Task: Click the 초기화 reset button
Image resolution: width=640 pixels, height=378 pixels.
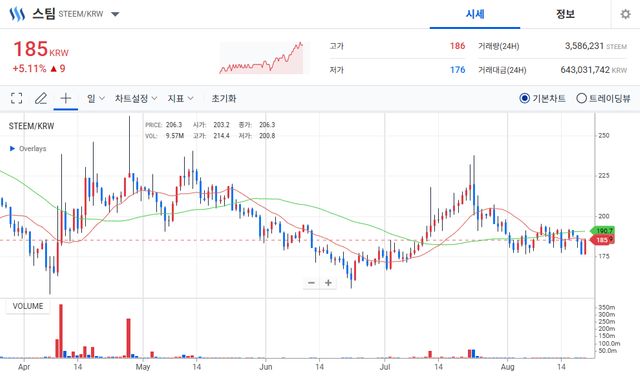Action: (x=224, y=98)
